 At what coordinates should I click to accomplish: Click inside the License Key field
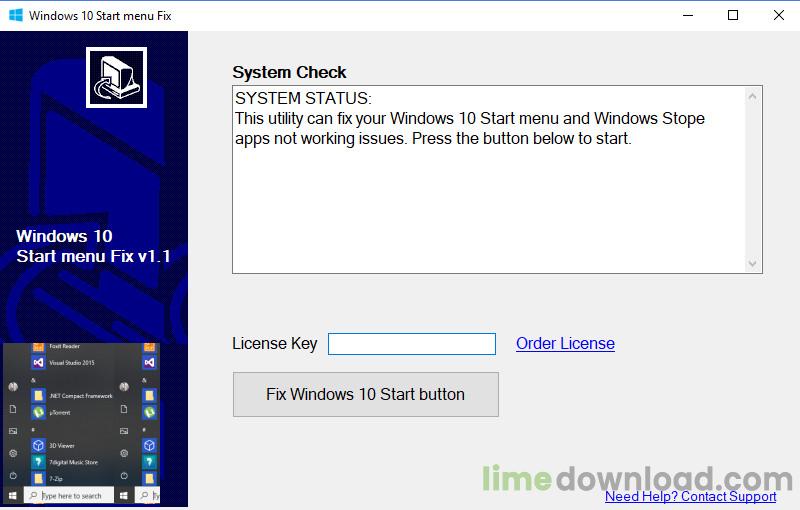(411, 344)
